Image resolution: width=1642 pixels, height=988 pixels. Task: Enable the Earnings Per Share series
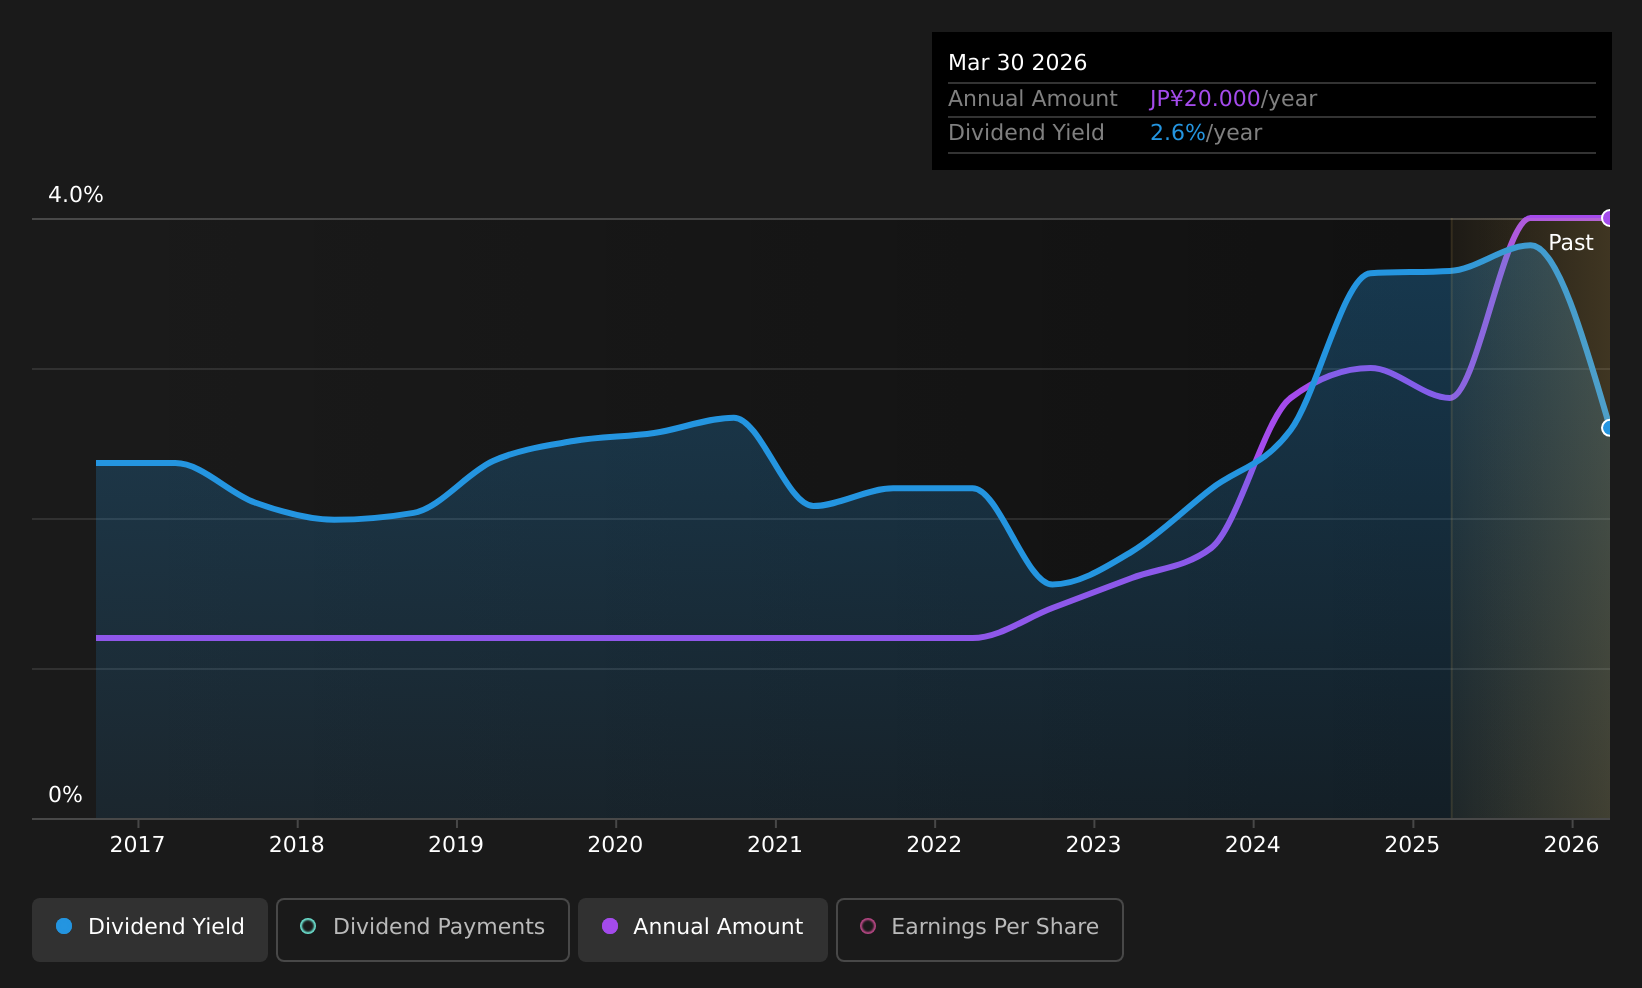[x=980, y=929]
